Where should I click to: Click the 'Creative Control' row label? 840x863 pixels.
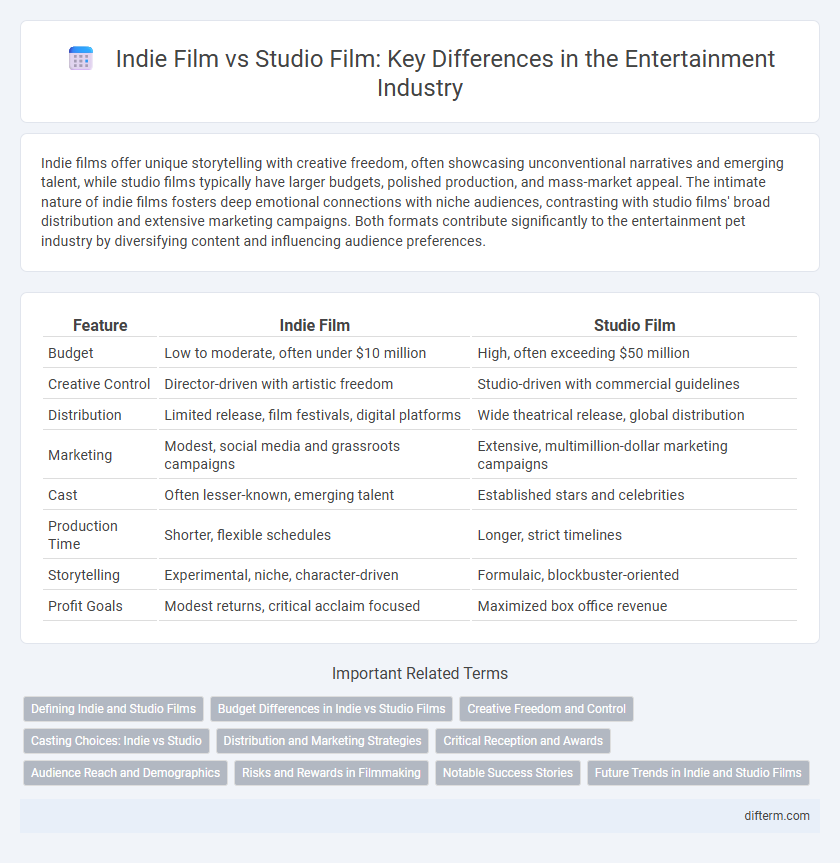pyautogui.click(x=99, y=384)
